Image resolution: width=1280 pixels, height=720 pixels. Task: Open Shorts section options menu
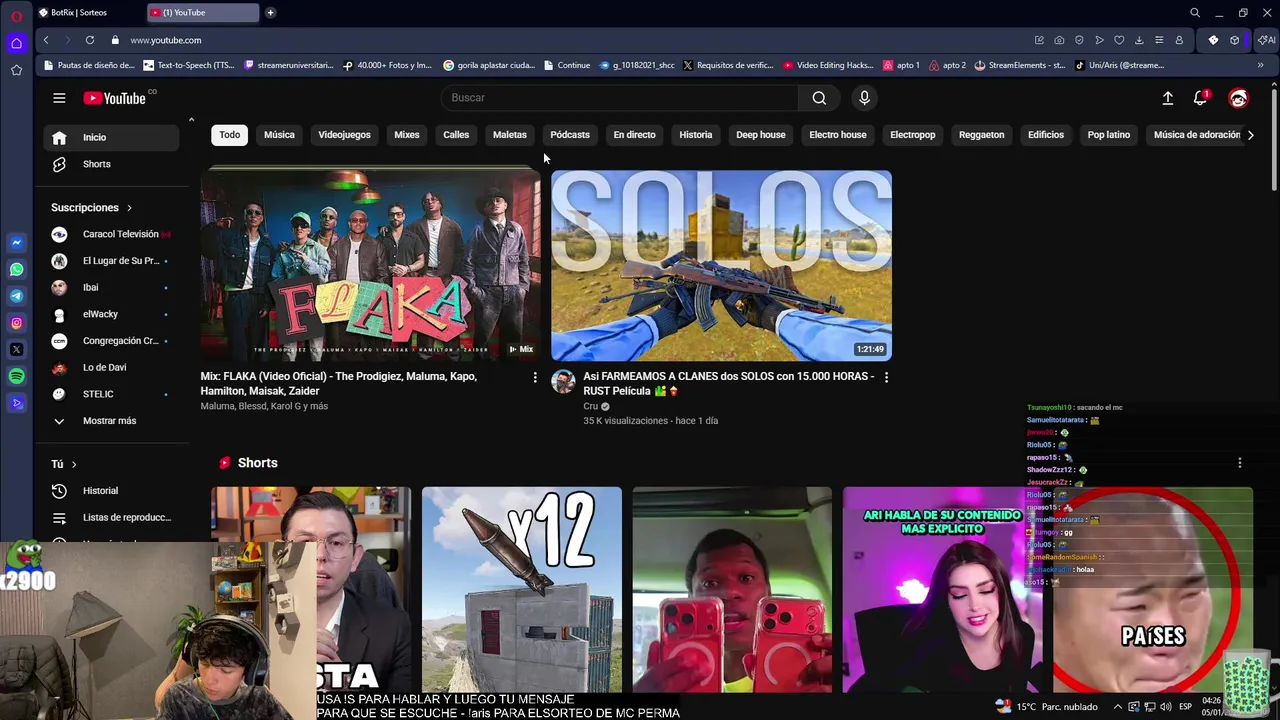1240,463
